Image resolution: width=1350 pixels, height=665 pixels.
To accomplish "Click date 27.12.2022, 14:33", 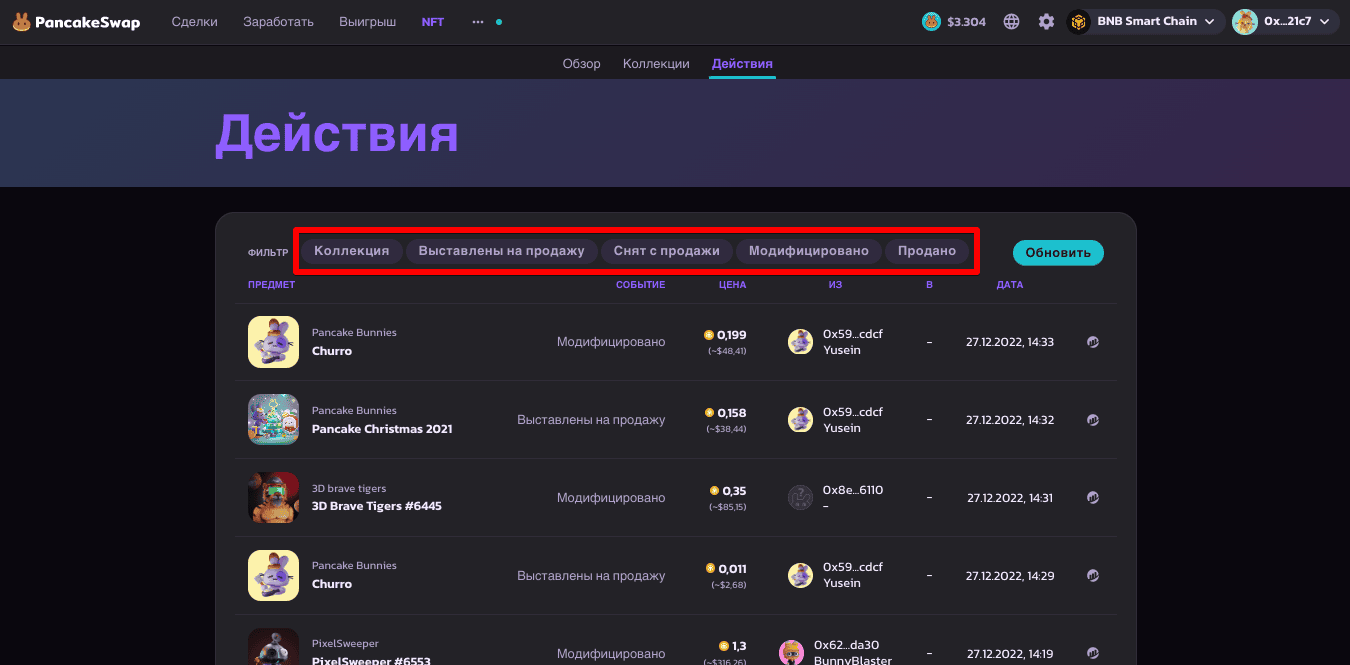I will pyautogui.click(x=1010, y=342).
